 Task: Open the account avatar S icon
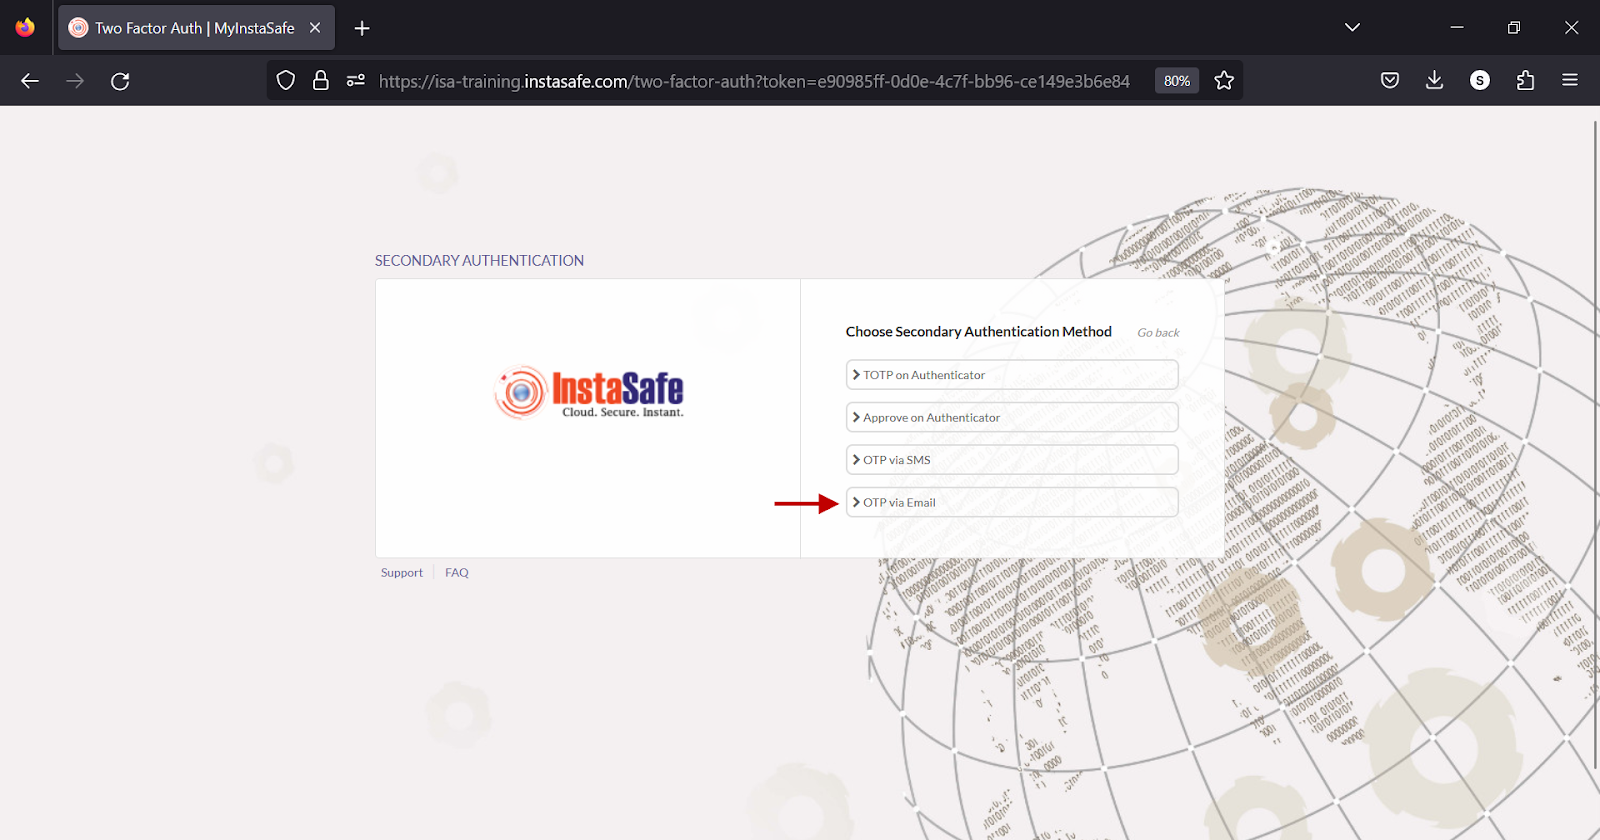tap(1480, 80)
